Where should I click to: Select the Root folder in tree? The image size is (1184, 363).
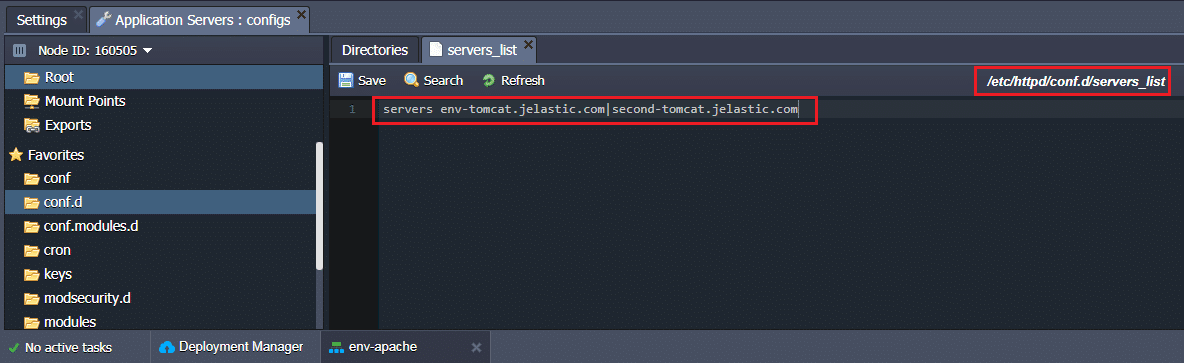pos(162,77)
